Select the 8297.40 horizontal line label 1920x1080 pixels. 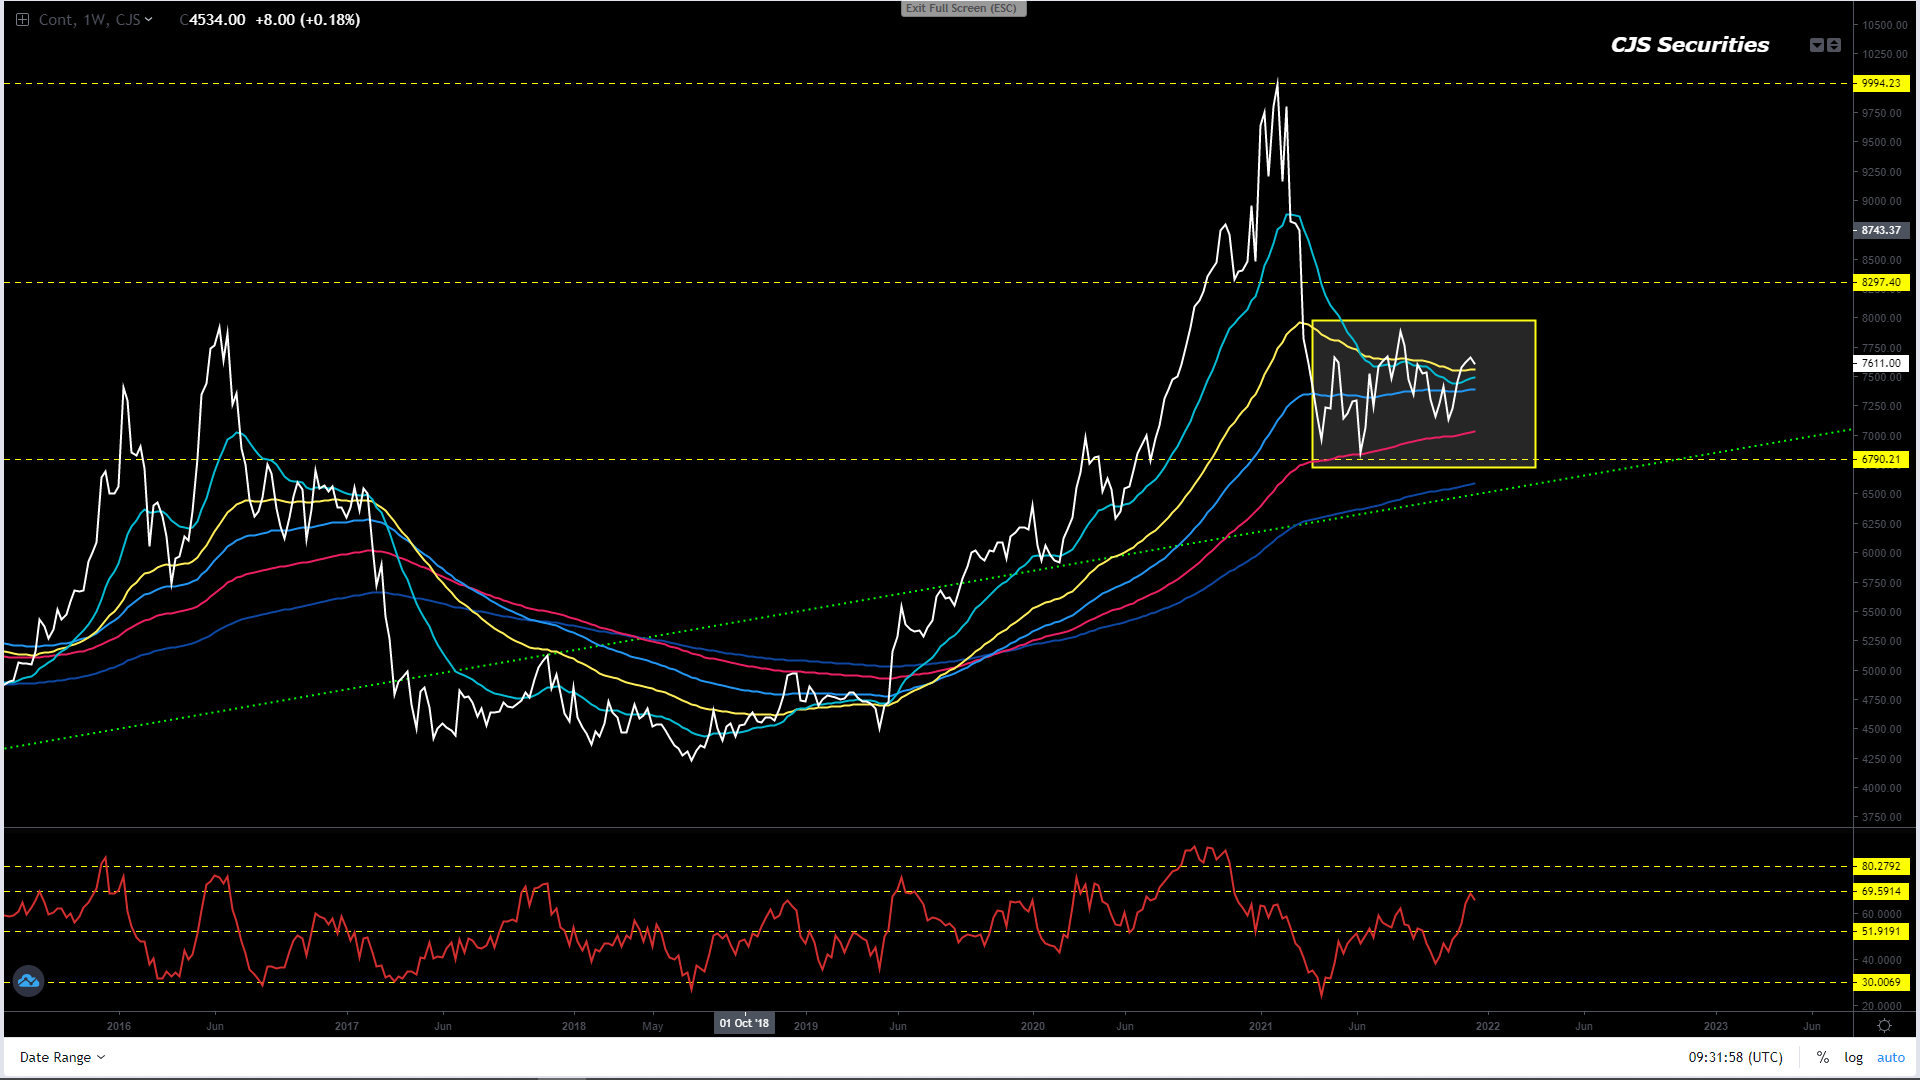tap(1880, 283)
